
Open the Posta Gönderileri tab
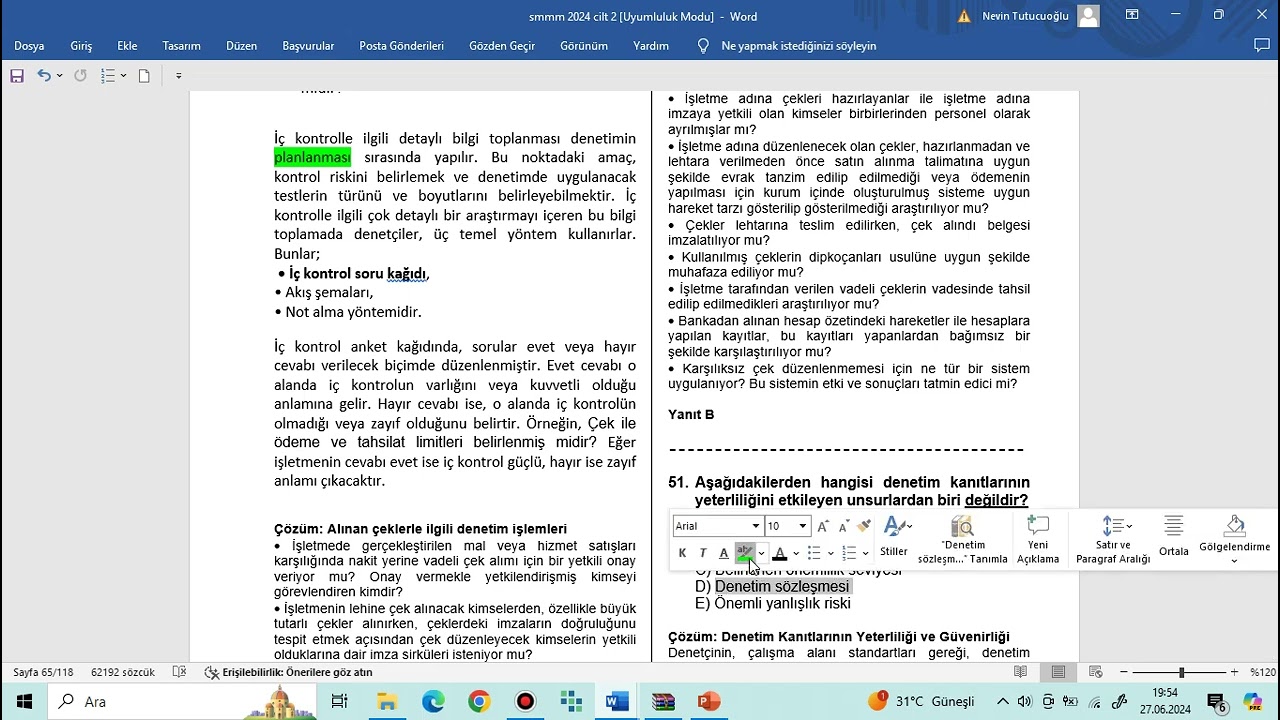401,46
